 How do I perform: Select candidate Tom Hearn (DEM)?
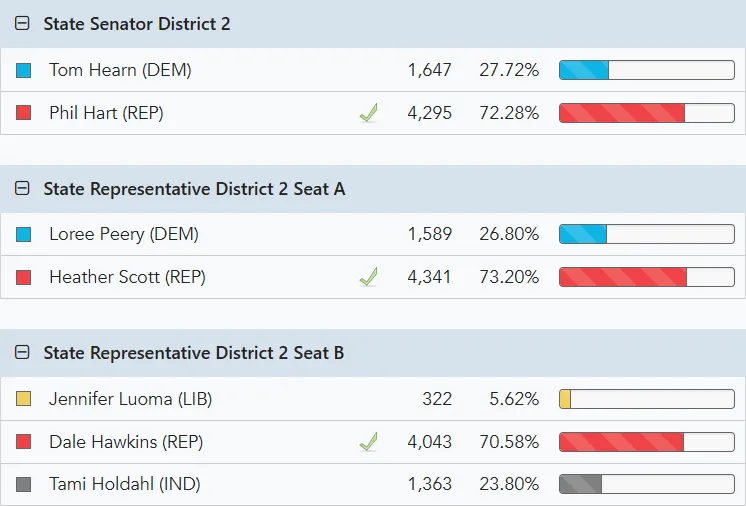click(120, 71)
